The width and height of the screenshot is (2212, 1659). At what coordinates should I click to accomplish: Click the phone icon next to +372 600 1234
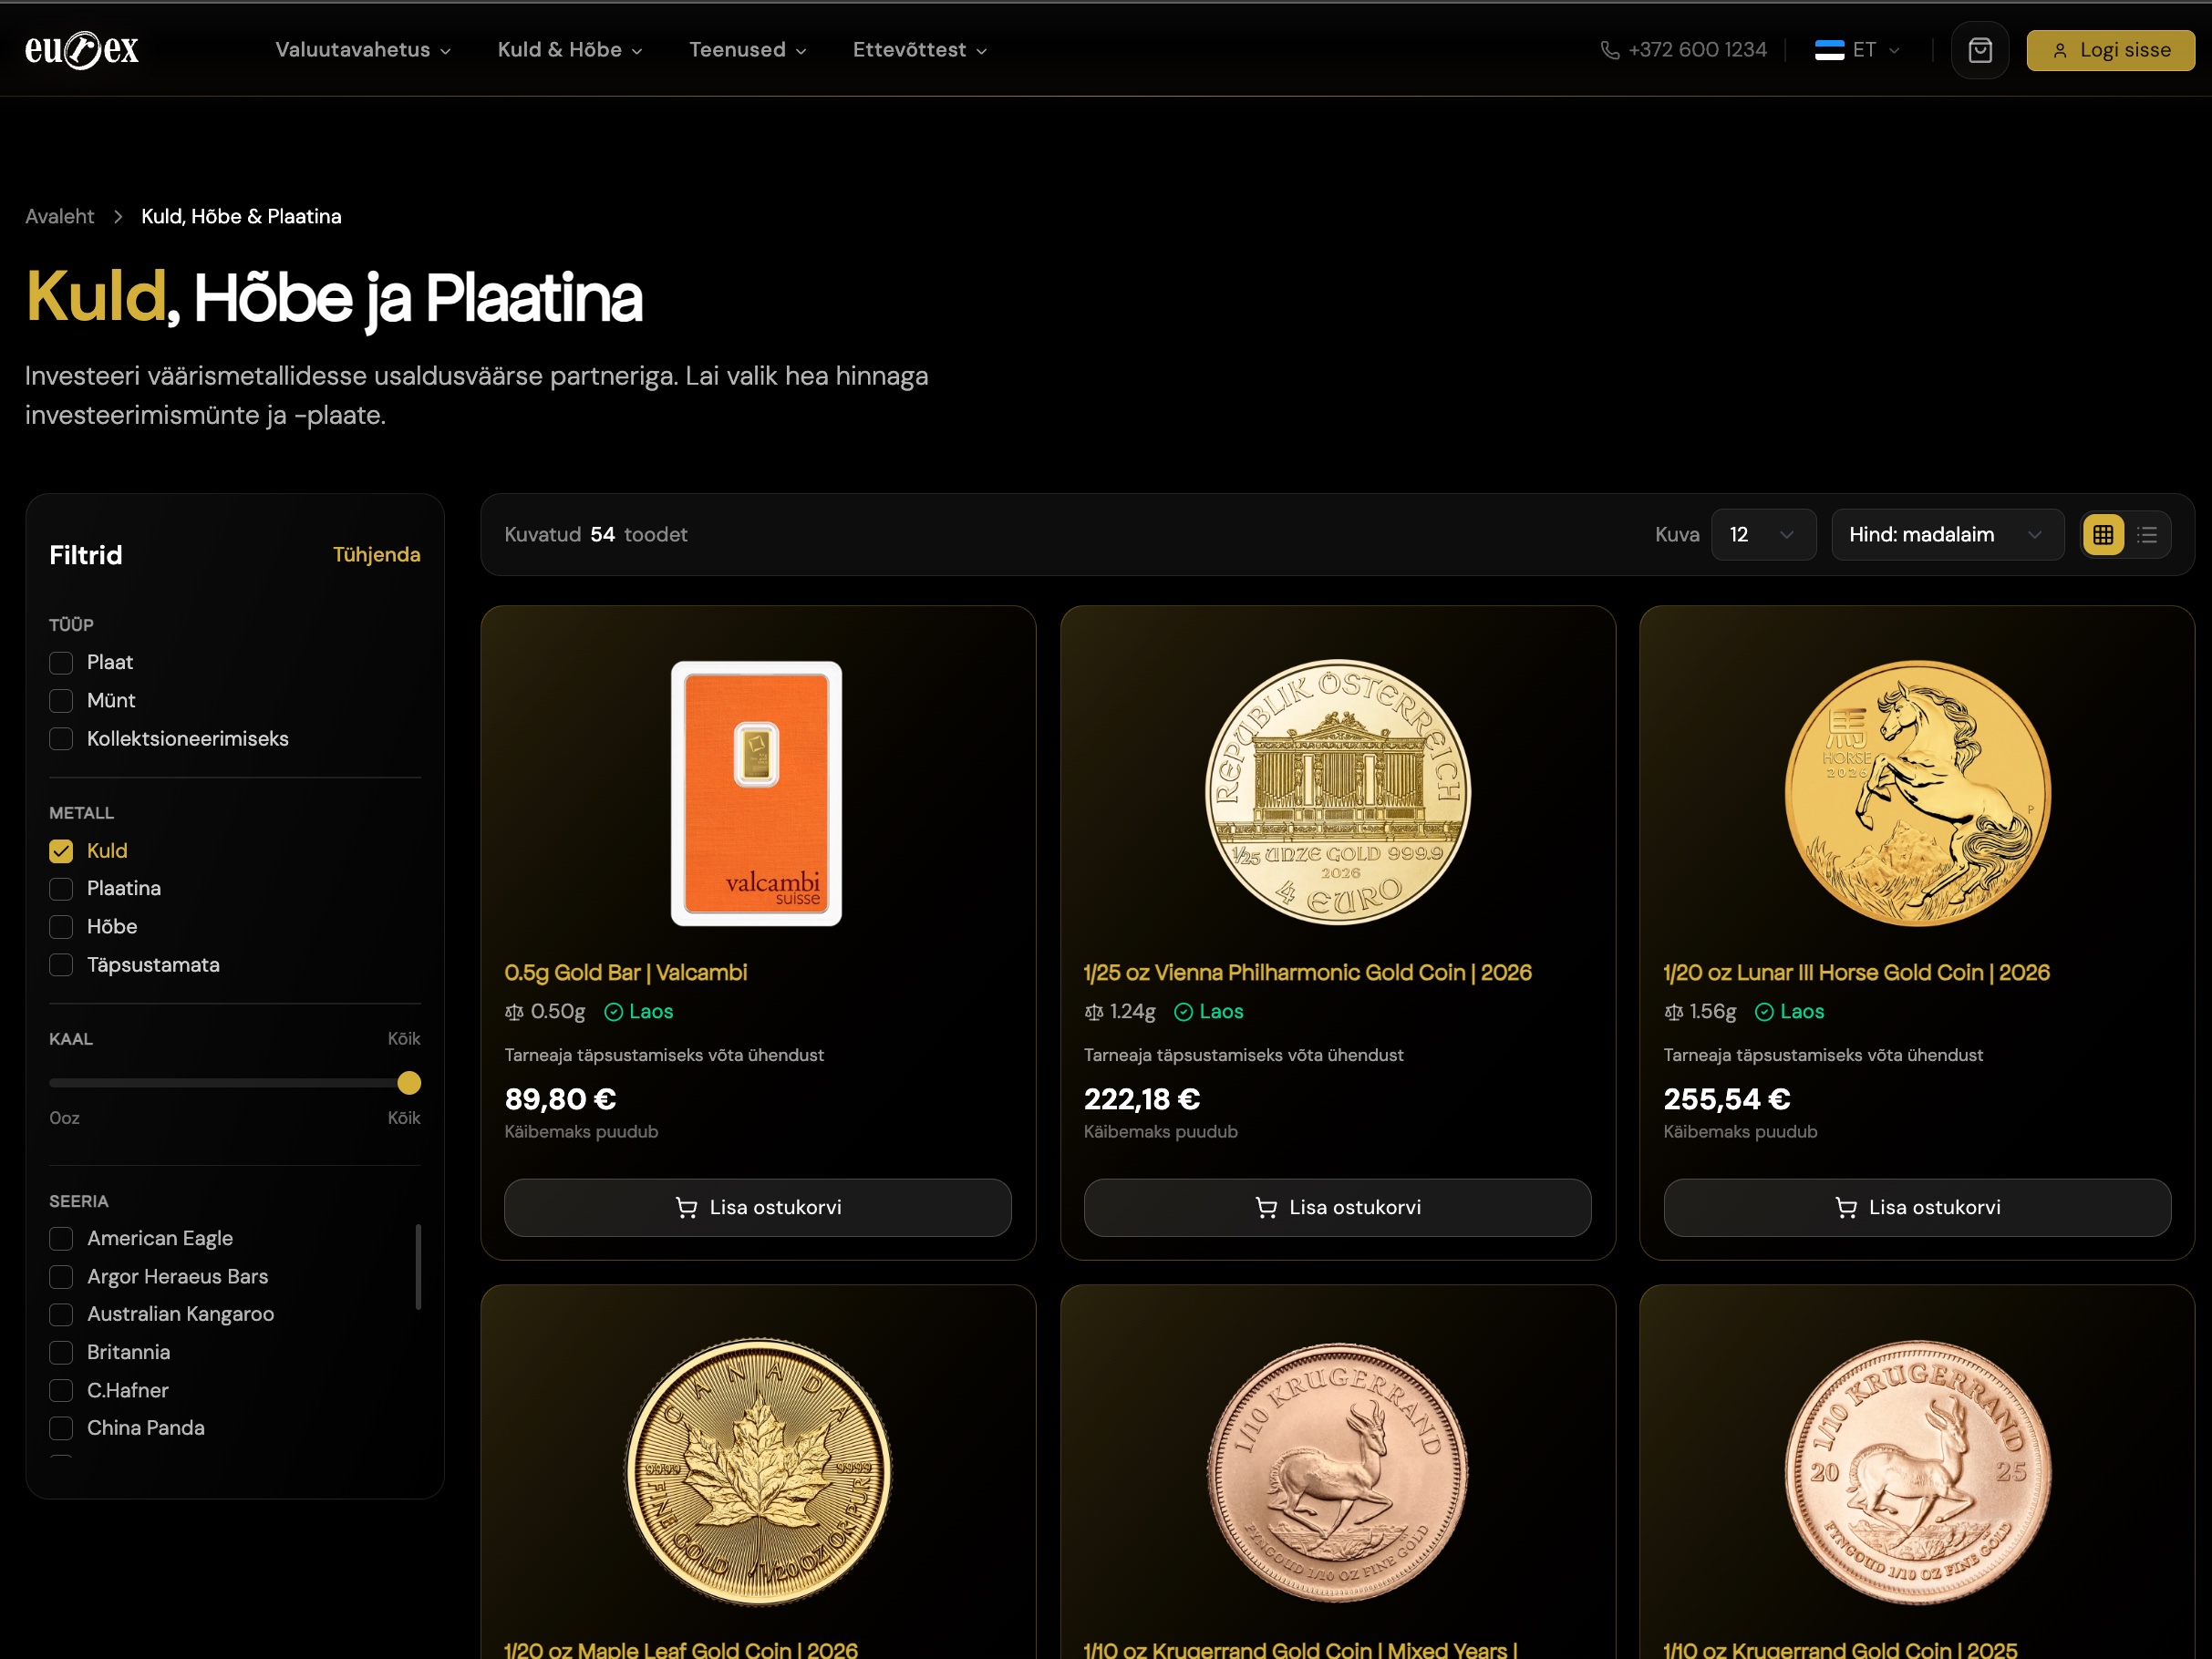coord(1609,50)
